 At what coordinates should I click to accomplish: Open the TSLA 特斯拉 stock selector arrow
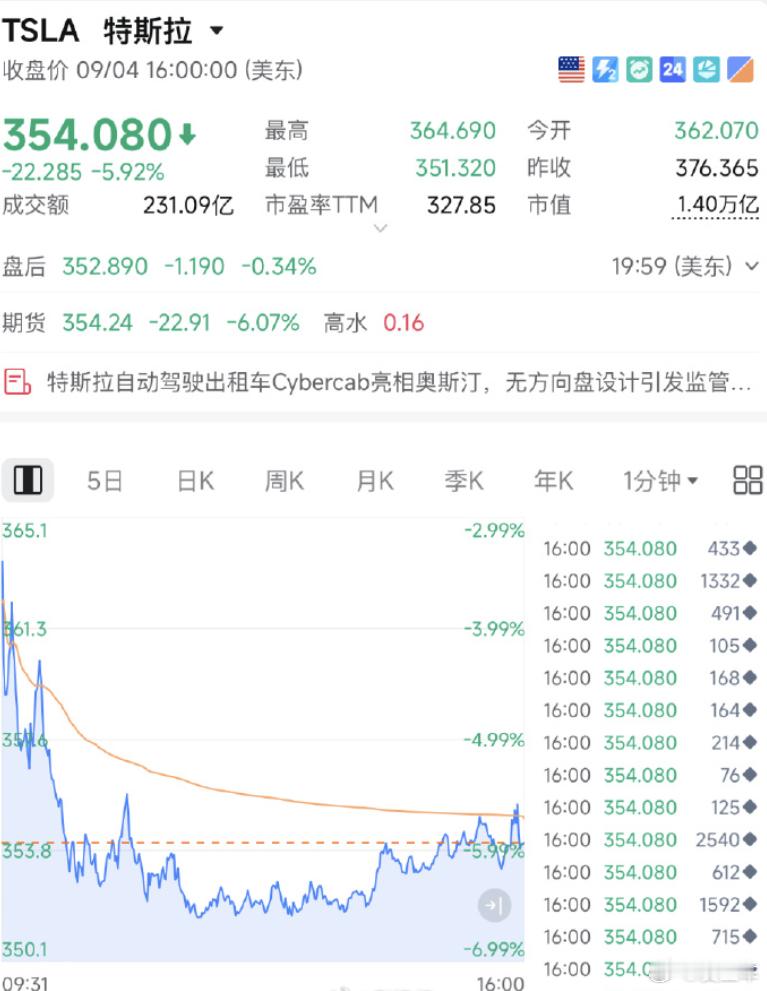[x=217, y=30]
